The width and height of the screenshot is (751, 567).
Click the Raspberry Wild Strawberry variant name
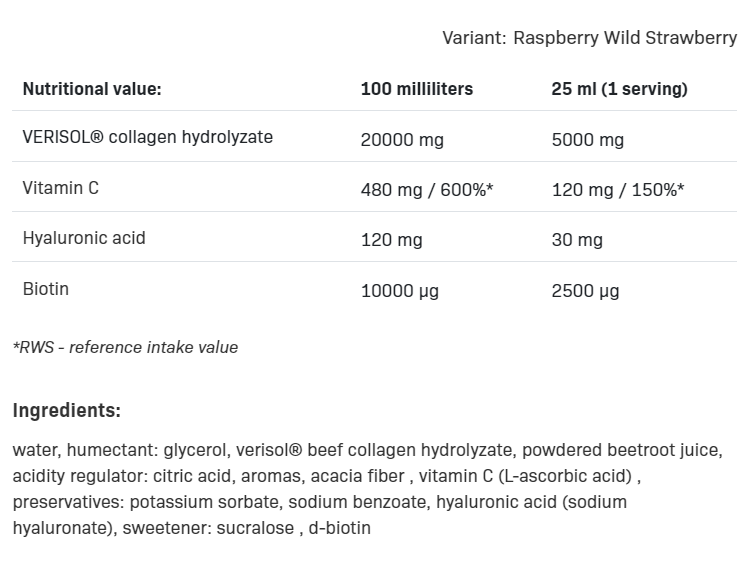pos(625,38)
